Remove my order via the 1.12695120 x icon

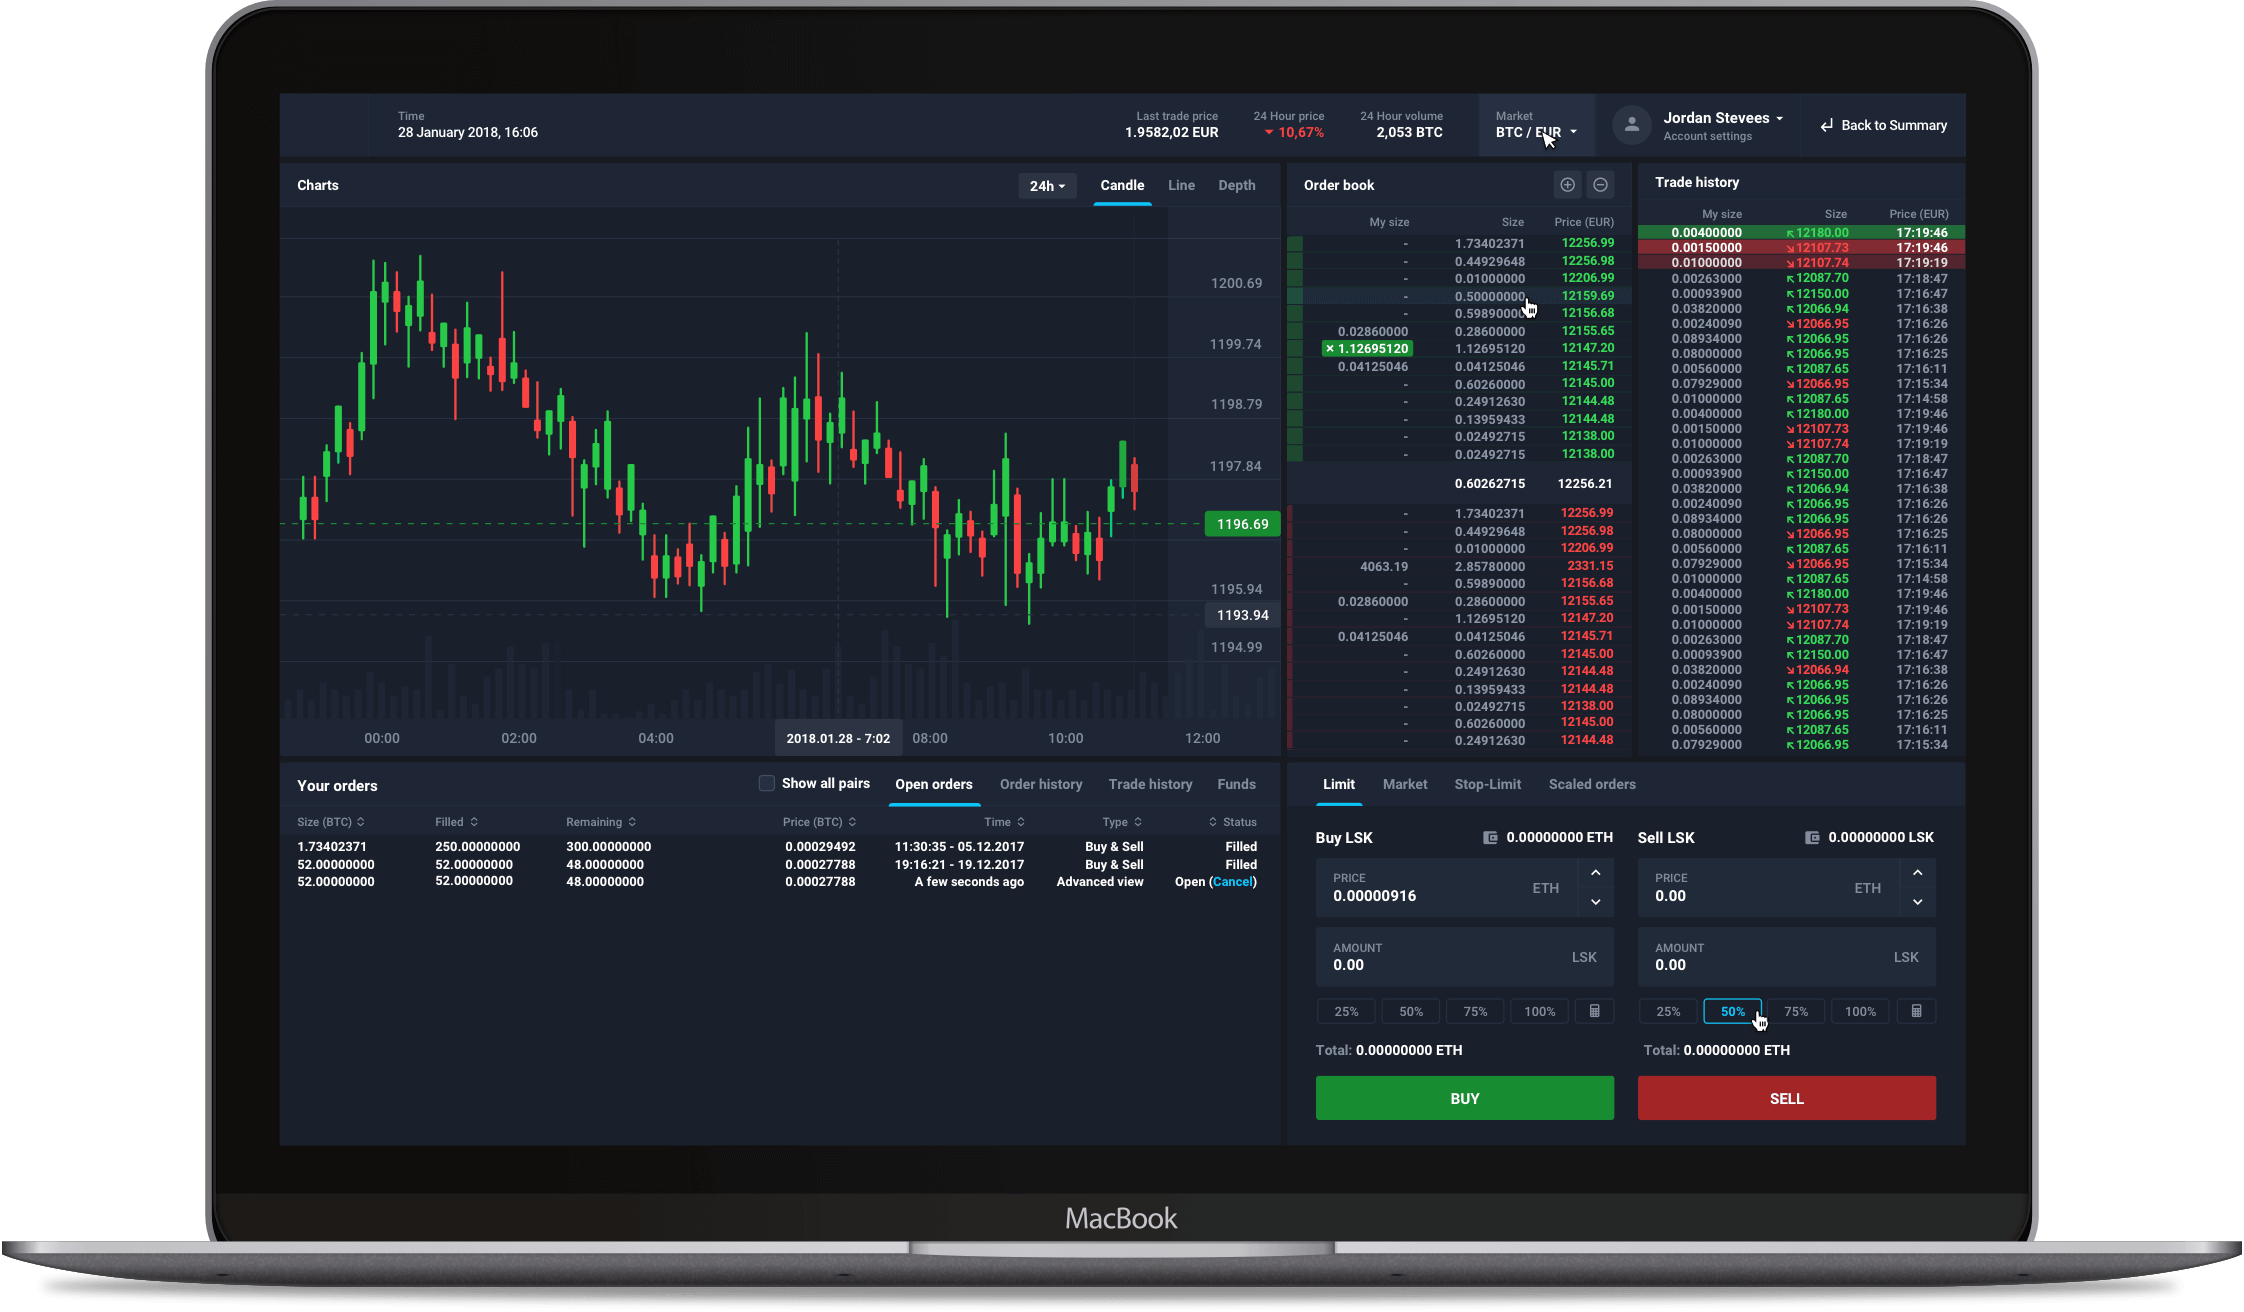pyautogui.click(x=1329, y=349)
